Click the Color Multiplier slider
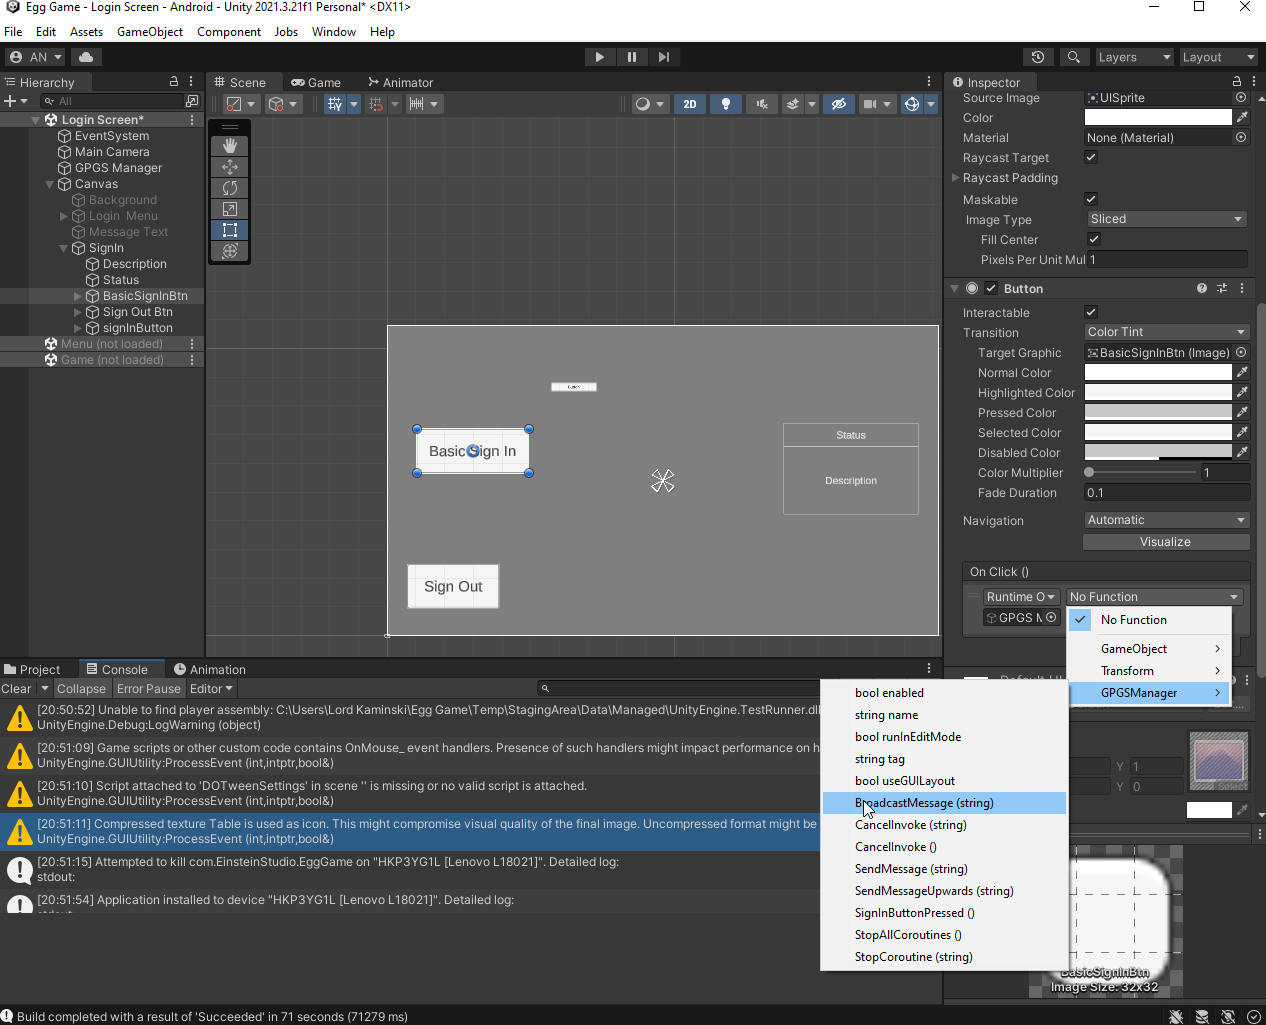Screen dimensions: 1266x1025 coord(1142,472)
